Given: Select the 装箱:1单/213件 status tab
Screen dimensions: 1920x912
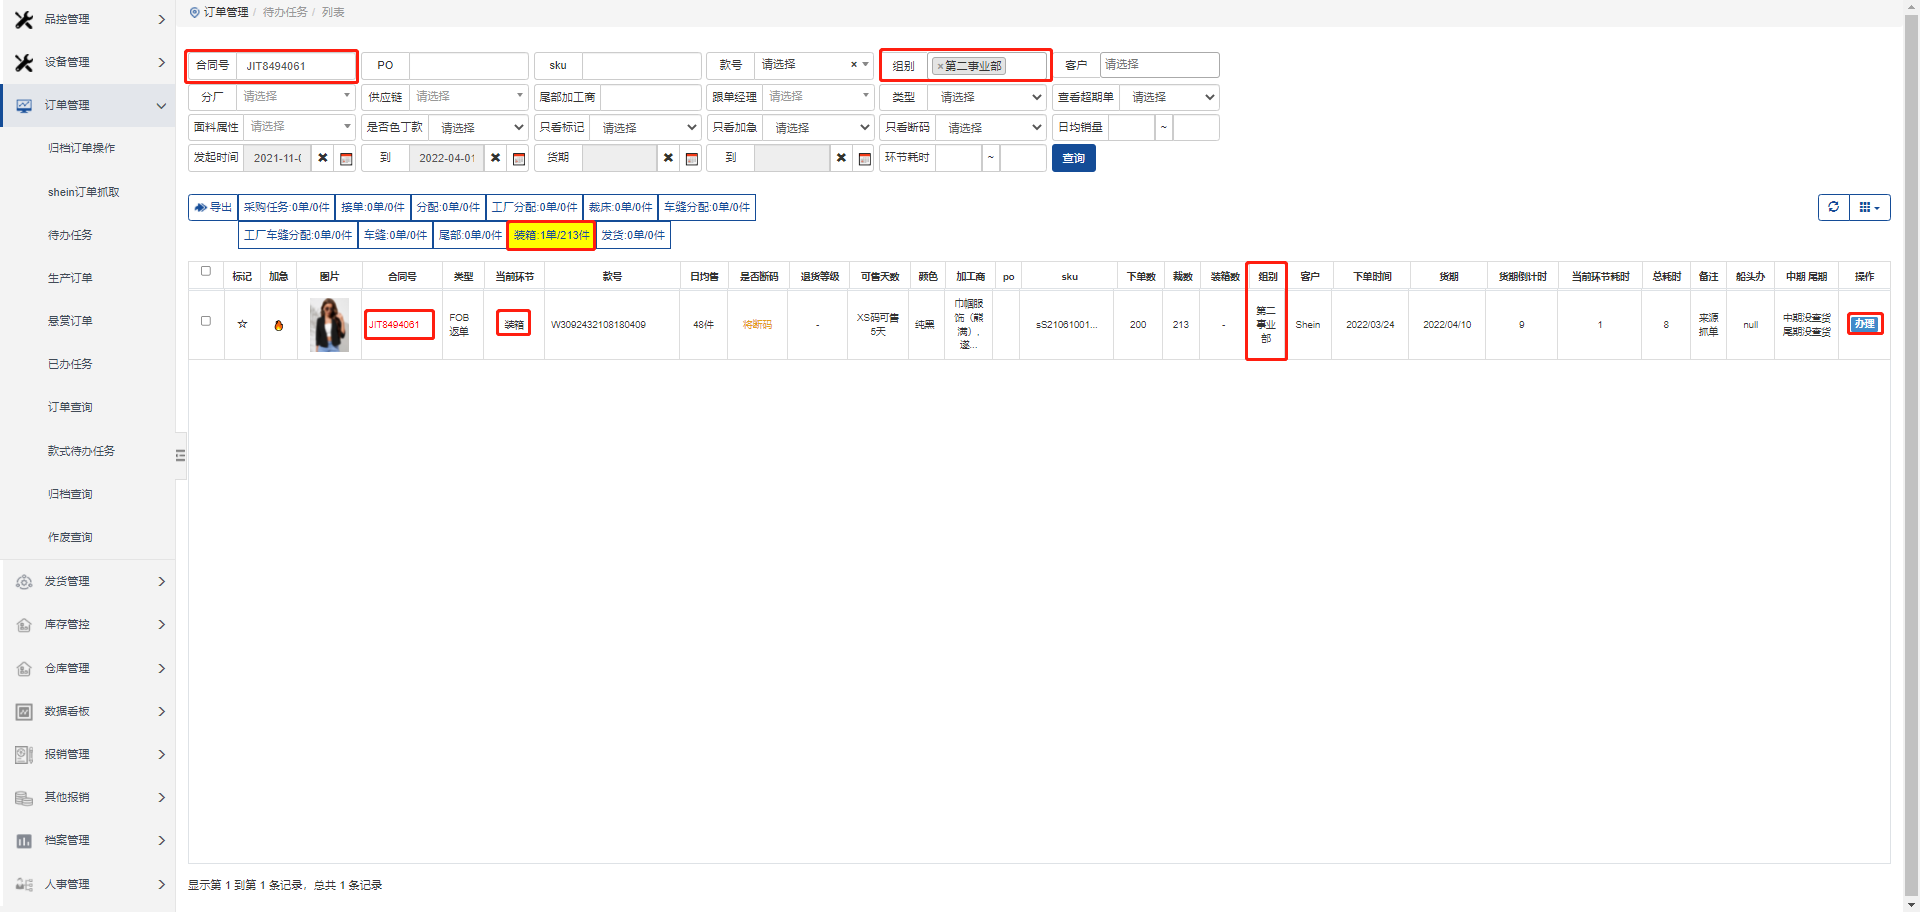Looking at the screenshot, I should point(551,235).
